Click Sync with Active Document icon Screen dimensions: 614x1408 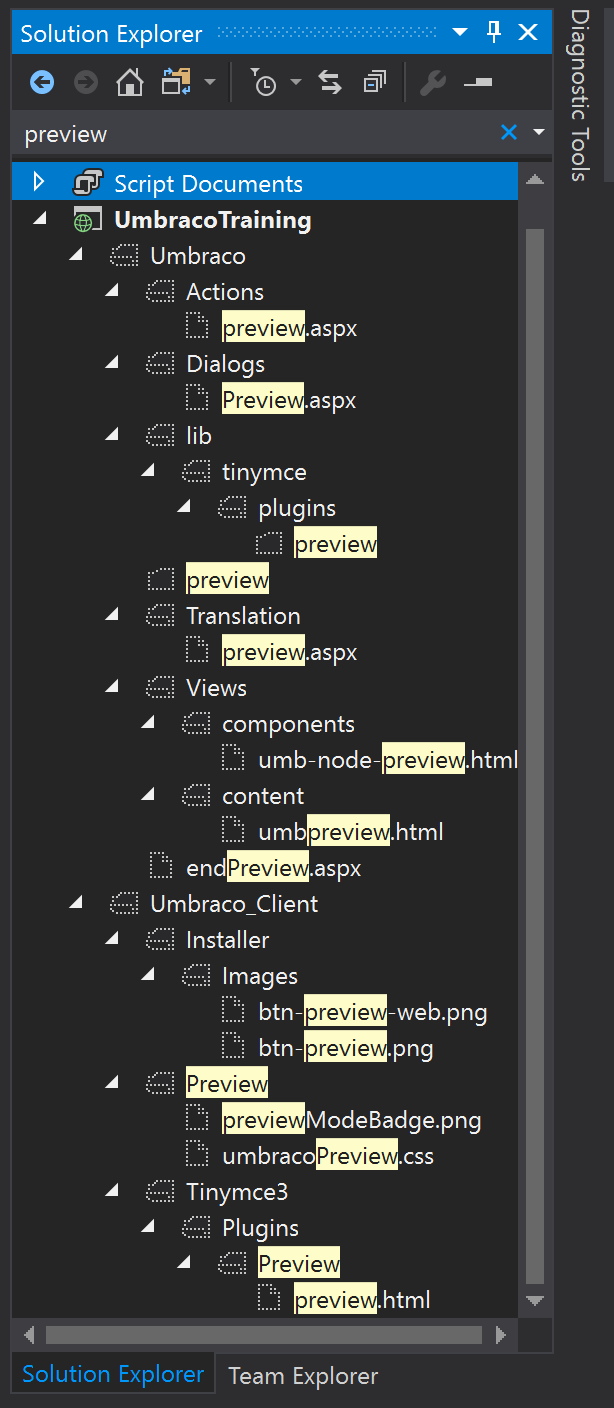click(x=331, y=82)
